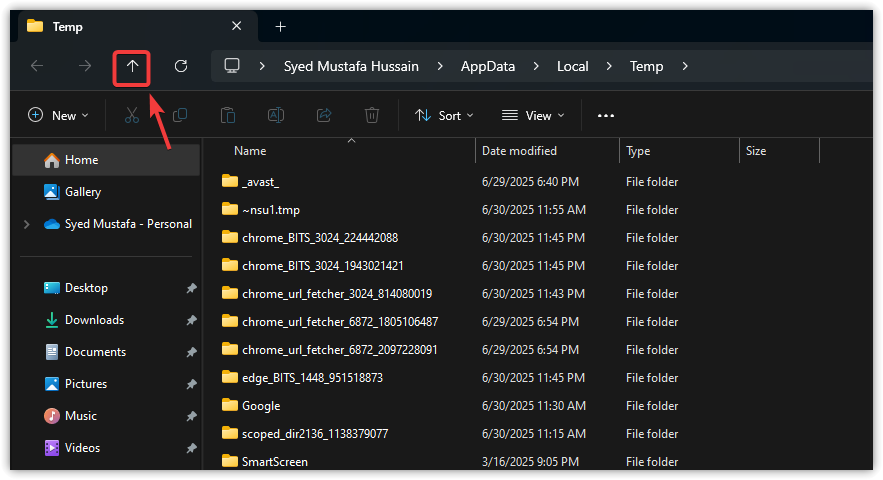Image resolution: width=883 pixels, height=480 pixels.
Task: Click the Rename icon in toolbar
Action: (x=276, y=115)
